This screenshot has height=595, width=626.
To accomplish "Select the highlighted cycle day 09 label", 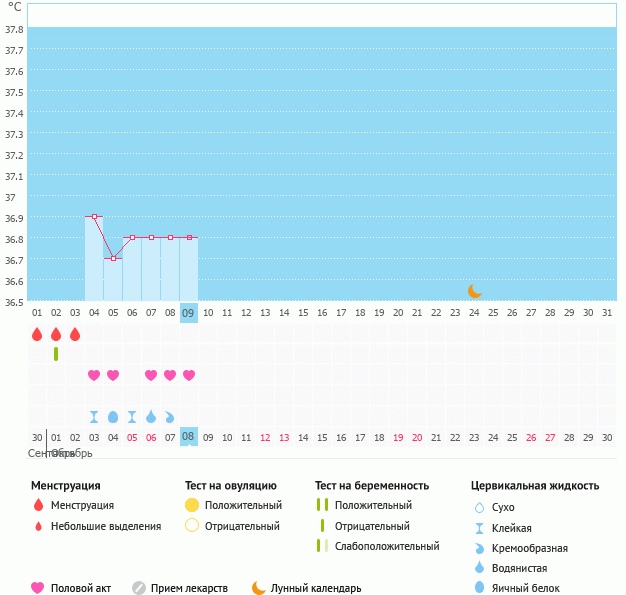I will tap(189, 313).
